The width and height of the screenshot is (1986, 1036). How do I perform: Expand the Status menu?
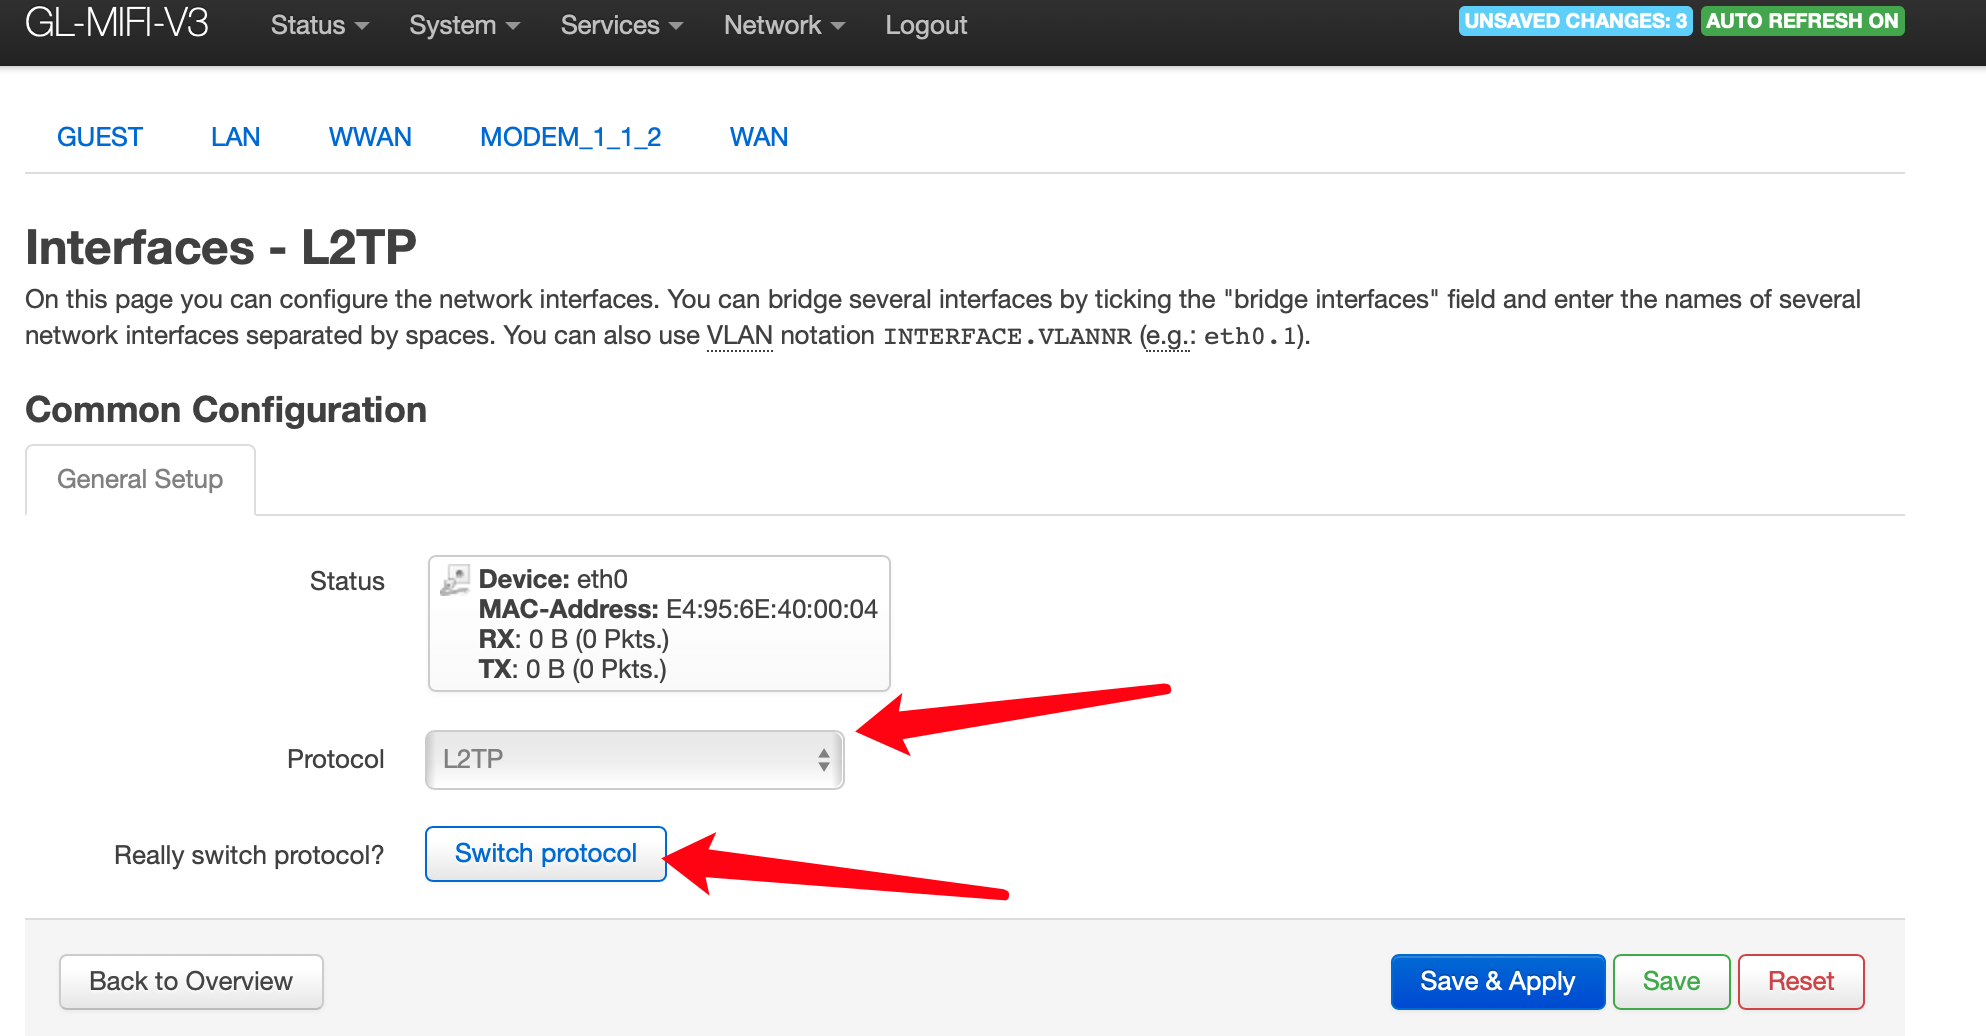pyautogui.click(x=319, y=25)
